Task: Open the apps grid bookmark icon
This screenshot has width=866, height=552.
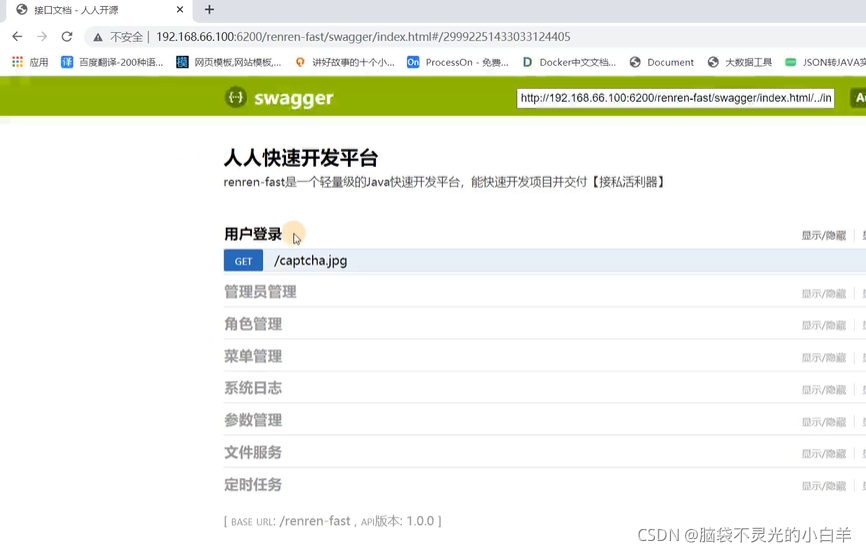Action: click(18, 62)
